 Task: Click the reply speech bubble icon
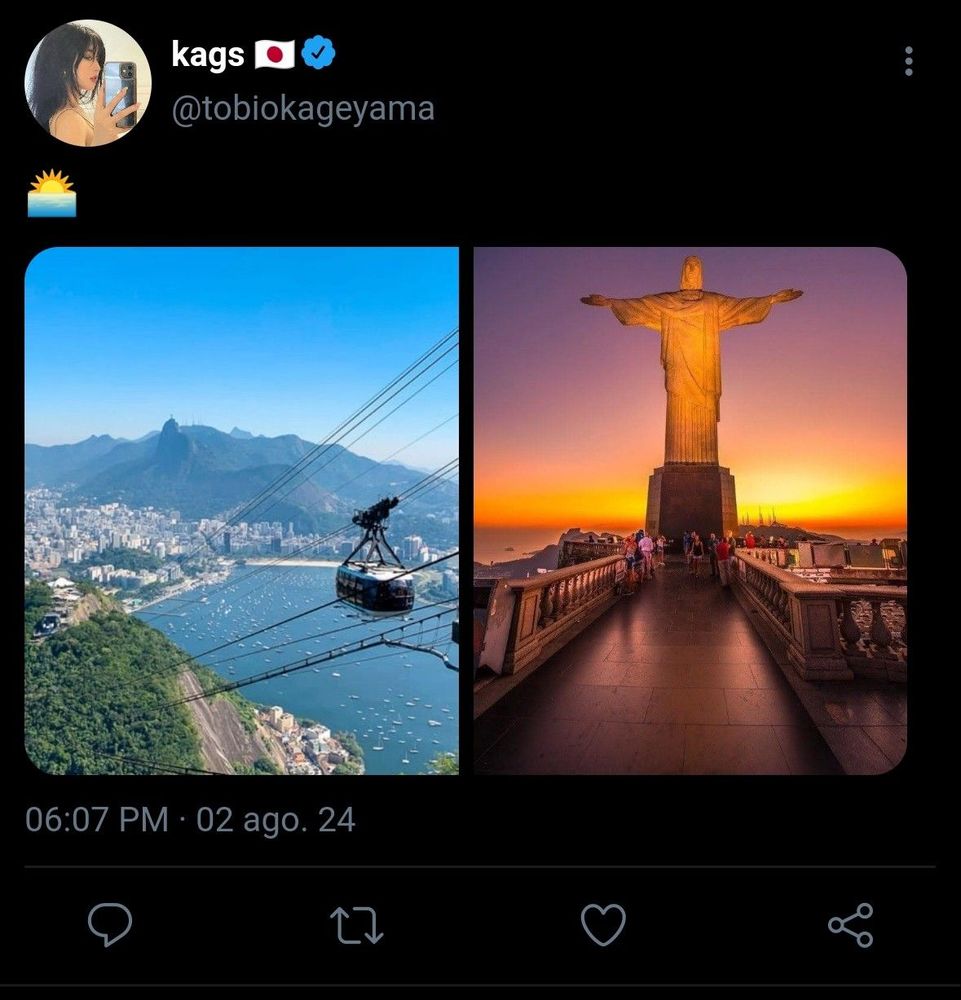coord(109,924)
